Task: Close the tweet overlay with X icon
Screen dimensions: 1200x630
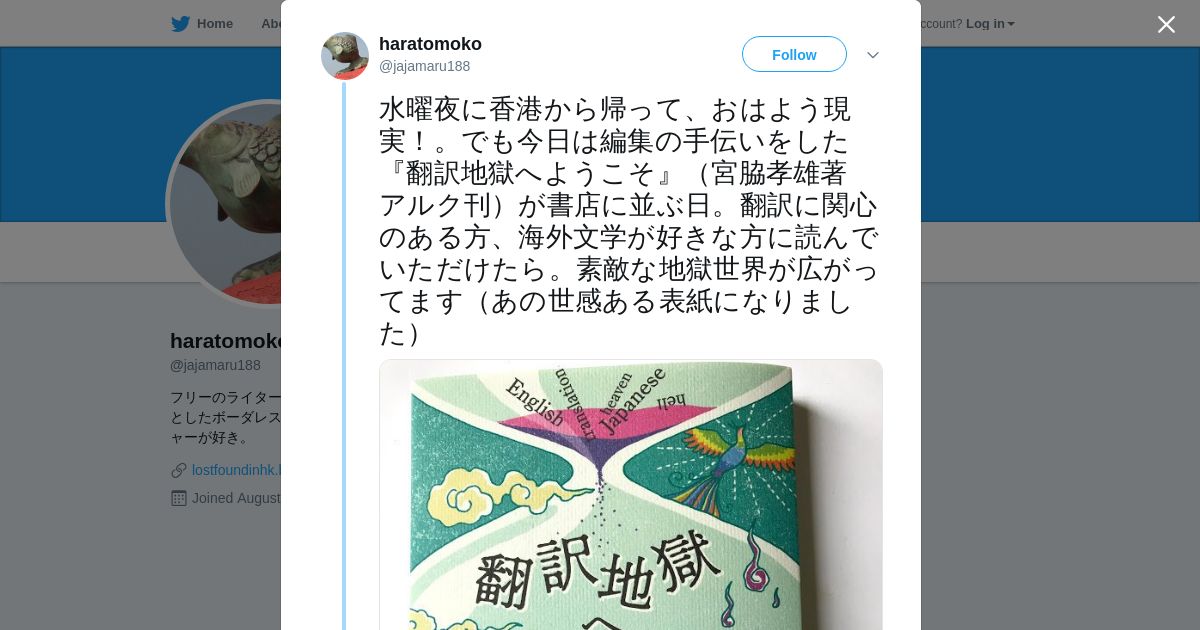Action: coord(1166,24)
